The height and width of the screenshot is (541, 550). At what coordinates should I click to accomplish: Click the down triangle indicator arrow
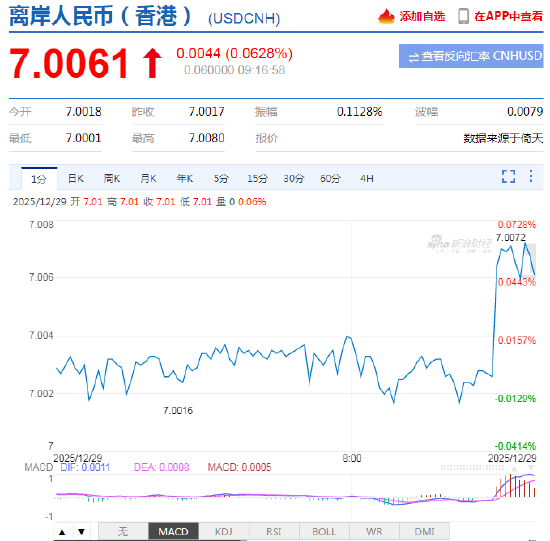[x=81, y=532]
